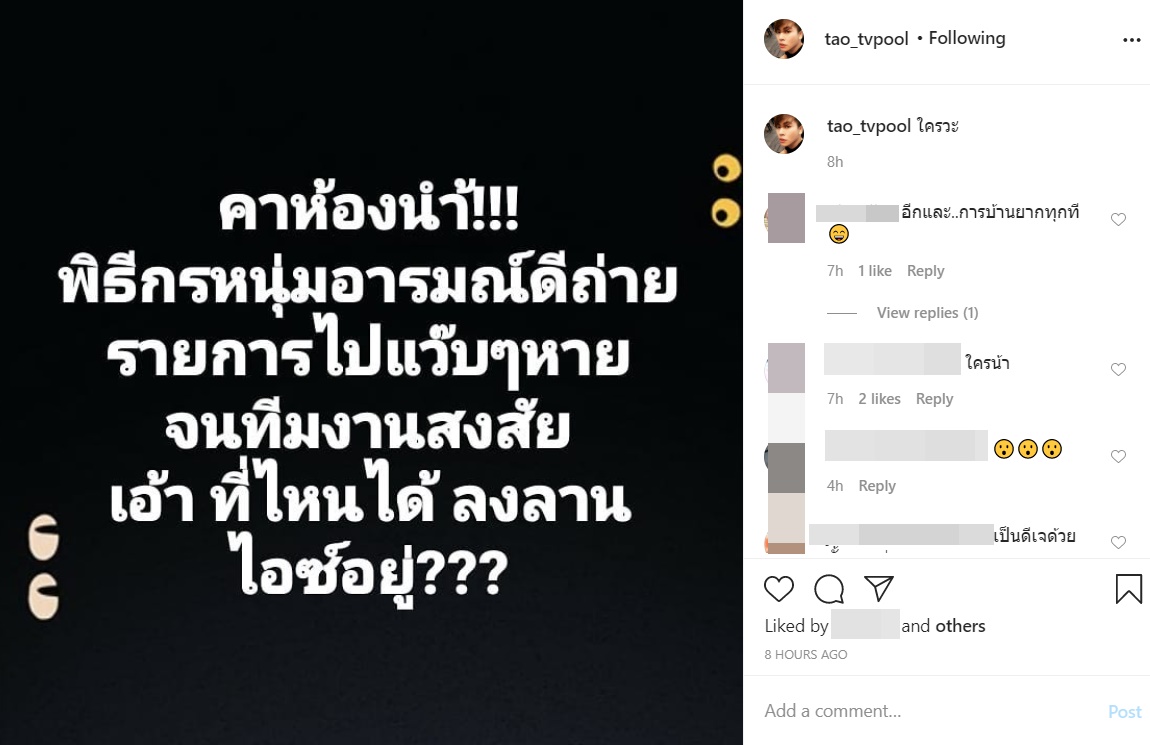Open tao_tvpool profile from header username
This screenshot has width=1150, height=745.
coord(866,39)
